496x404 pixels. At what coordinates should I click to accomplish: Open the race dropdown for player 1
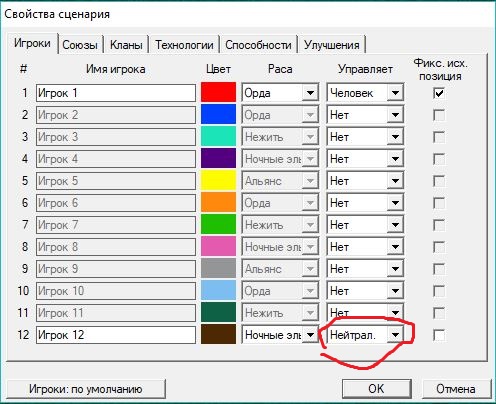(x=280, y=93)
